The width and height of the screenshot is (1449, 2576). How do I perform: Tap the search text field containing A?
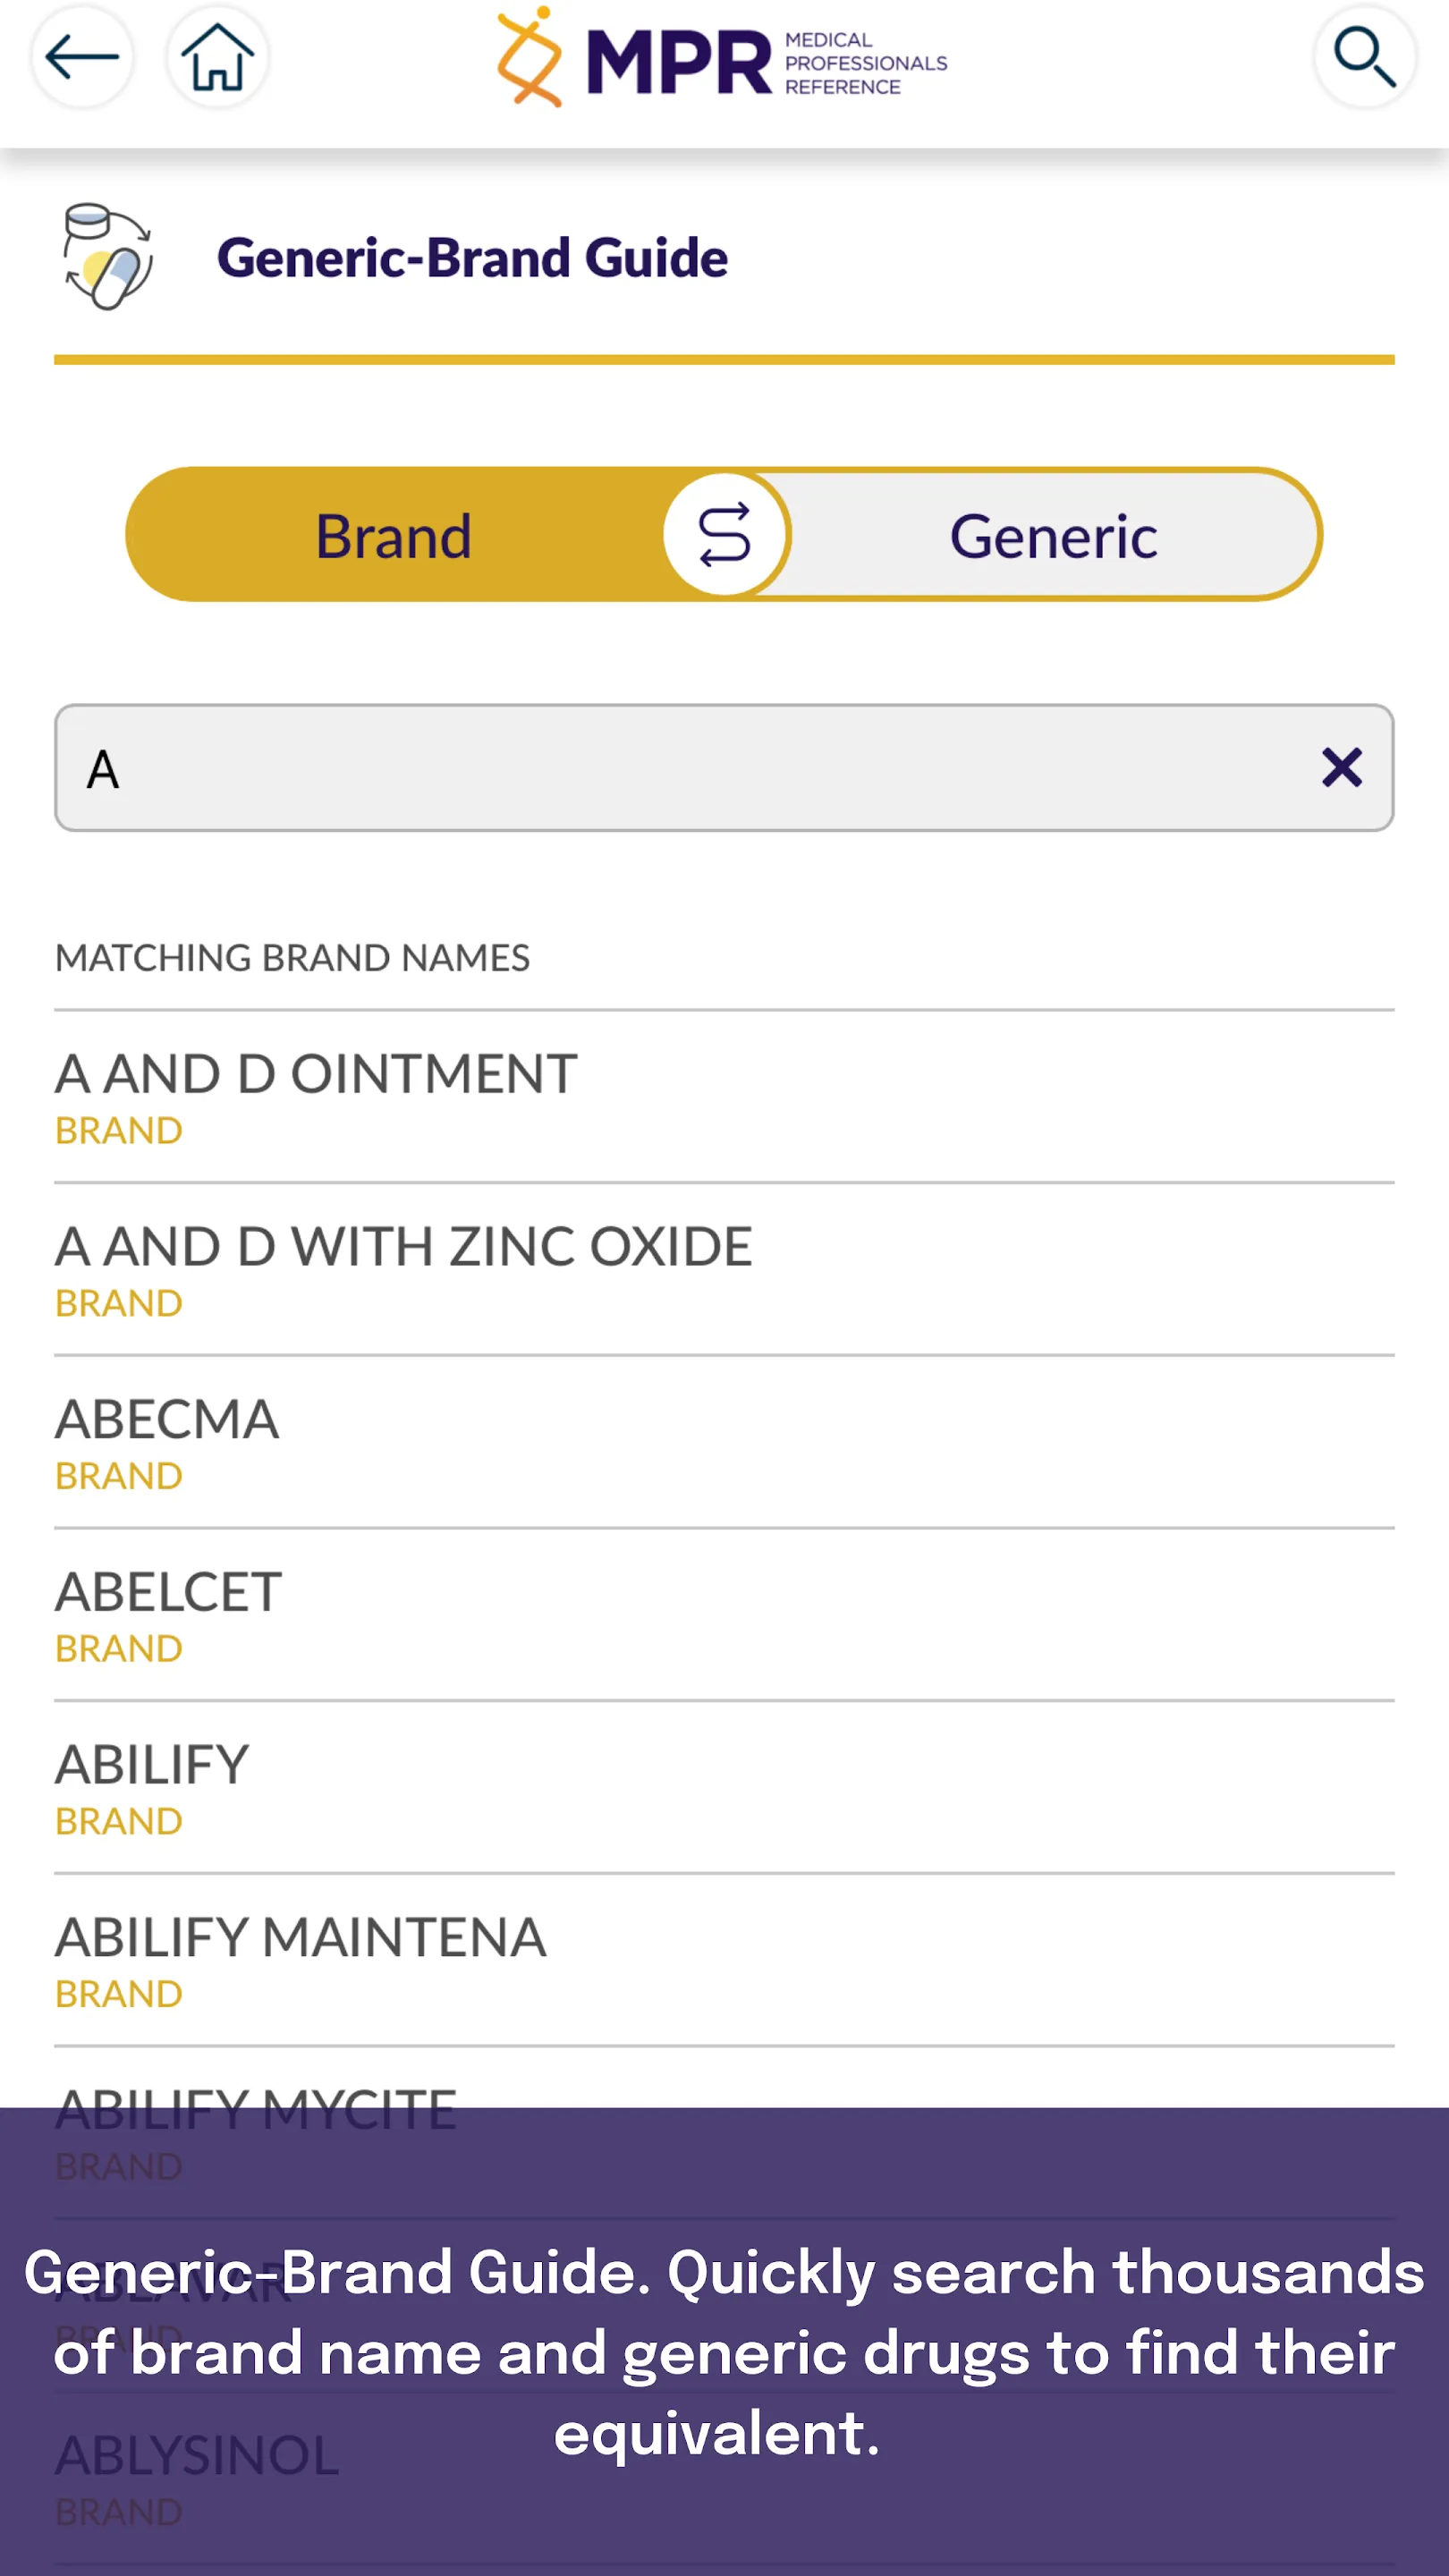tap(680, 768)
